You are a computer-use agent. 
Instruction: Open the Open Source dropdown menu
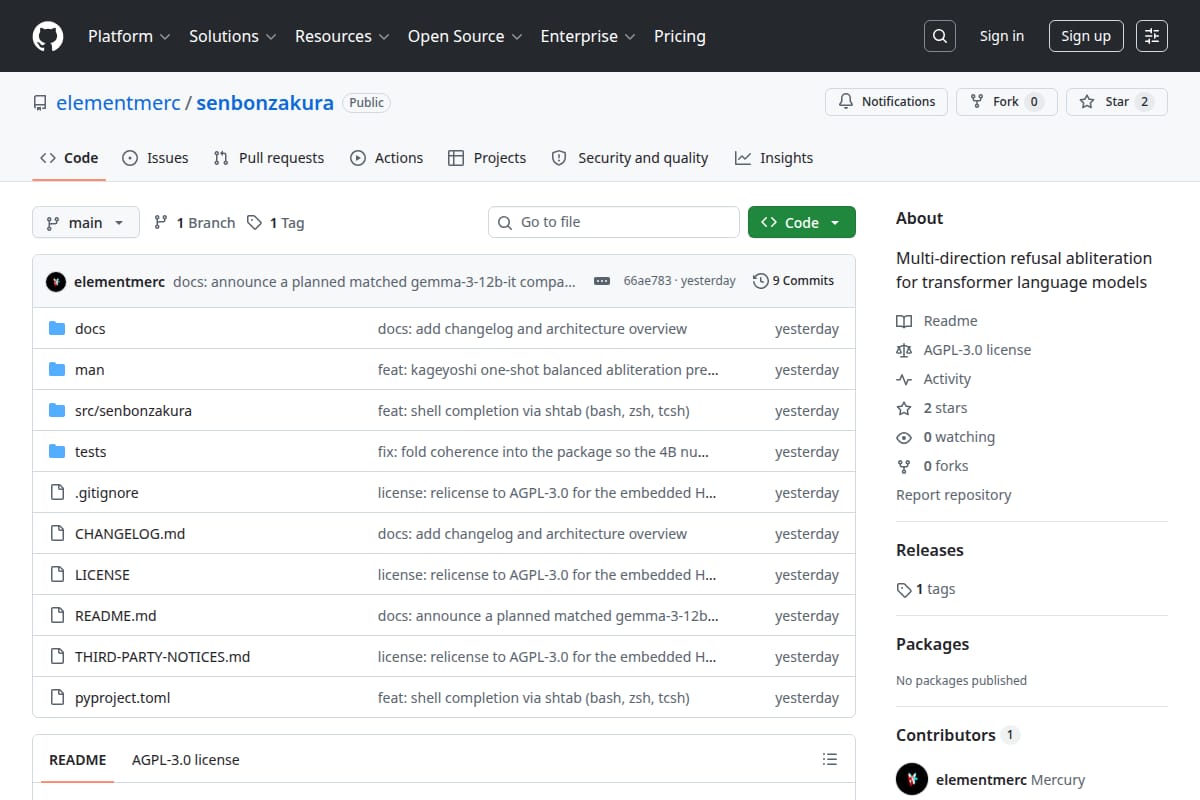tap(465, 36)
